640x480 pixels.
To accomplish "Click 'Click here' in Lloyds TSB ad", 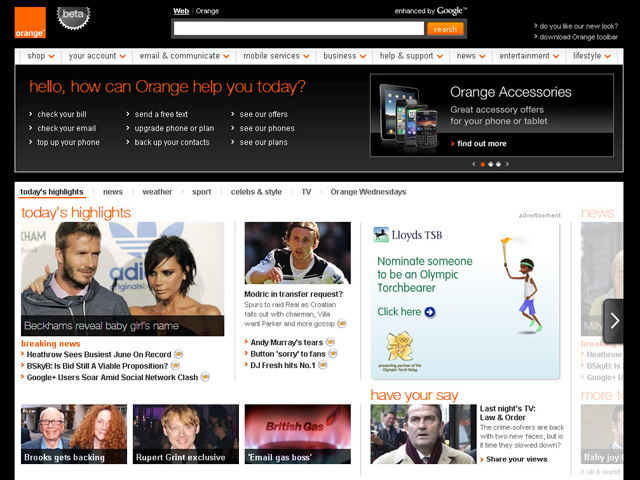I will point(399,312).
